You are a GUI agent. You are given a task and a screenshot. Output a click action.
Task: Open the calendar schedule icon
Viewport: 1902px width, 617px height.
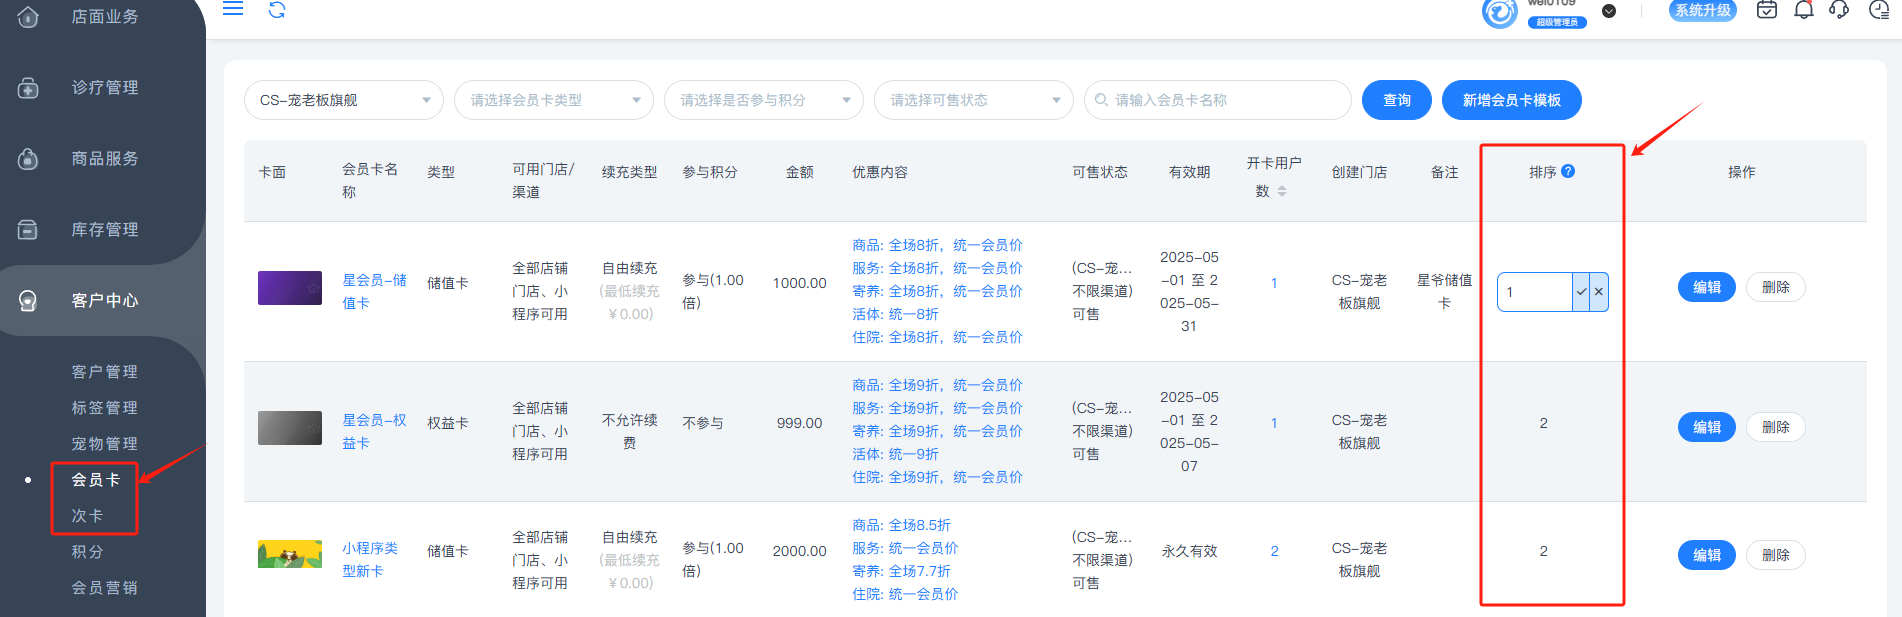(x=1767, y=10)
